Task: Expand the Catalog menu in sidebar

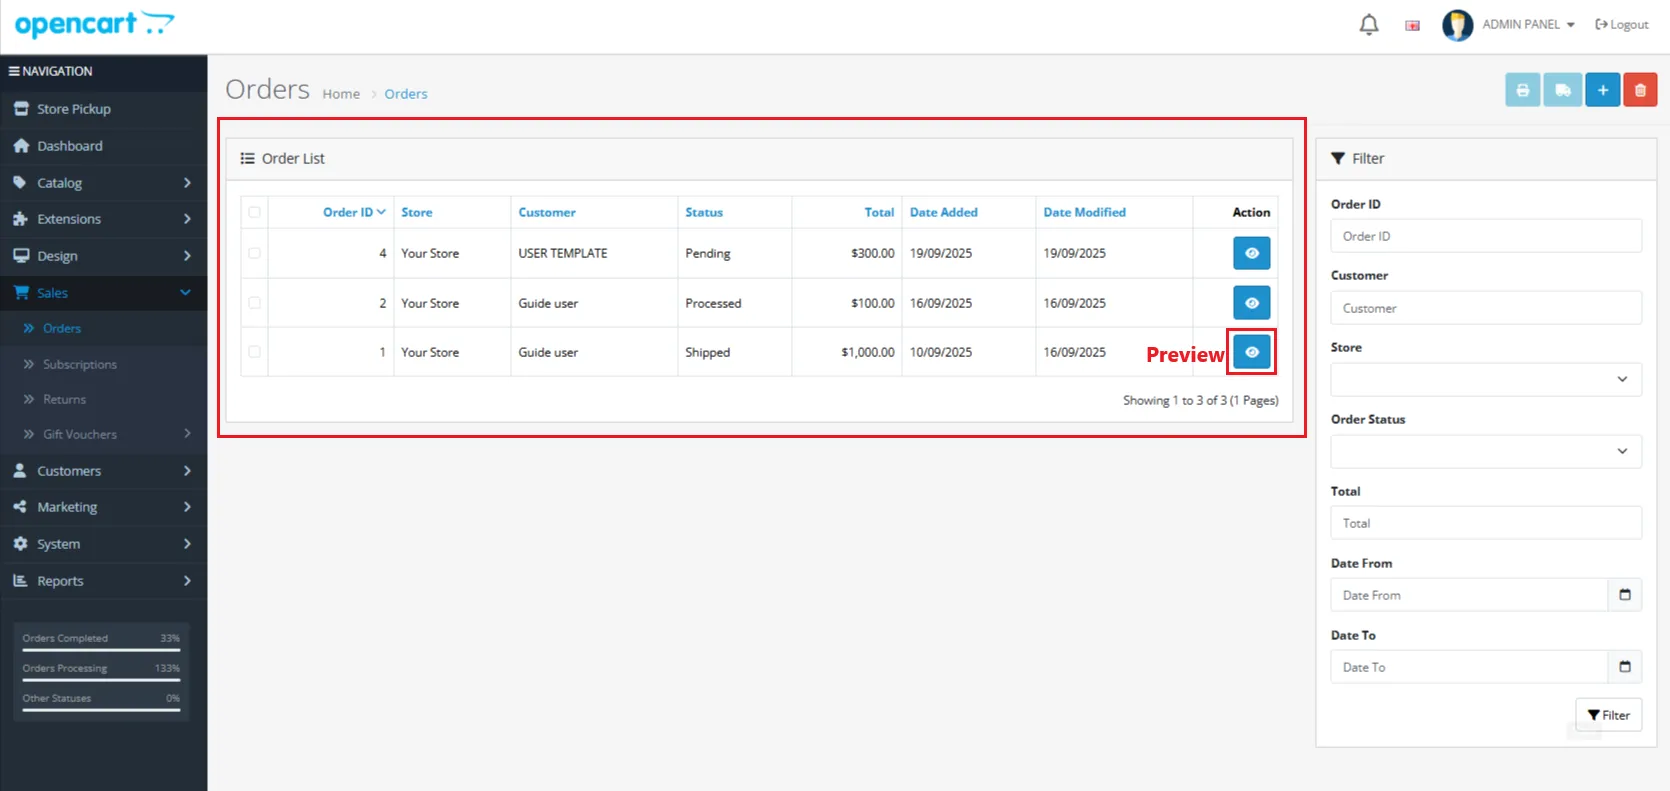Action: click(x=103, y=183)
